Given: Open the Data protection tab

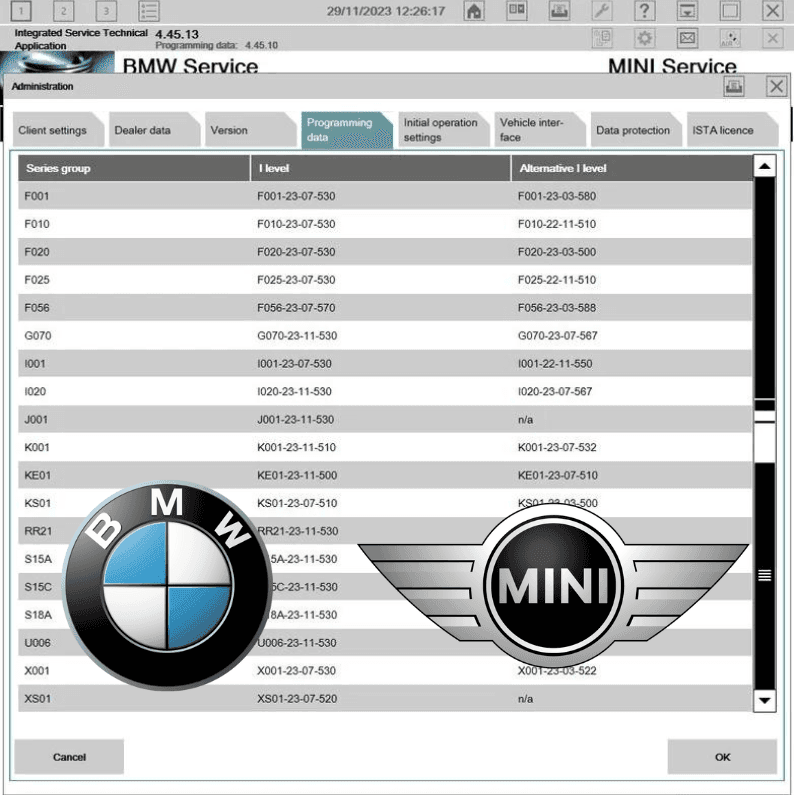Looking at the screenshot, I should pos(636,130).
